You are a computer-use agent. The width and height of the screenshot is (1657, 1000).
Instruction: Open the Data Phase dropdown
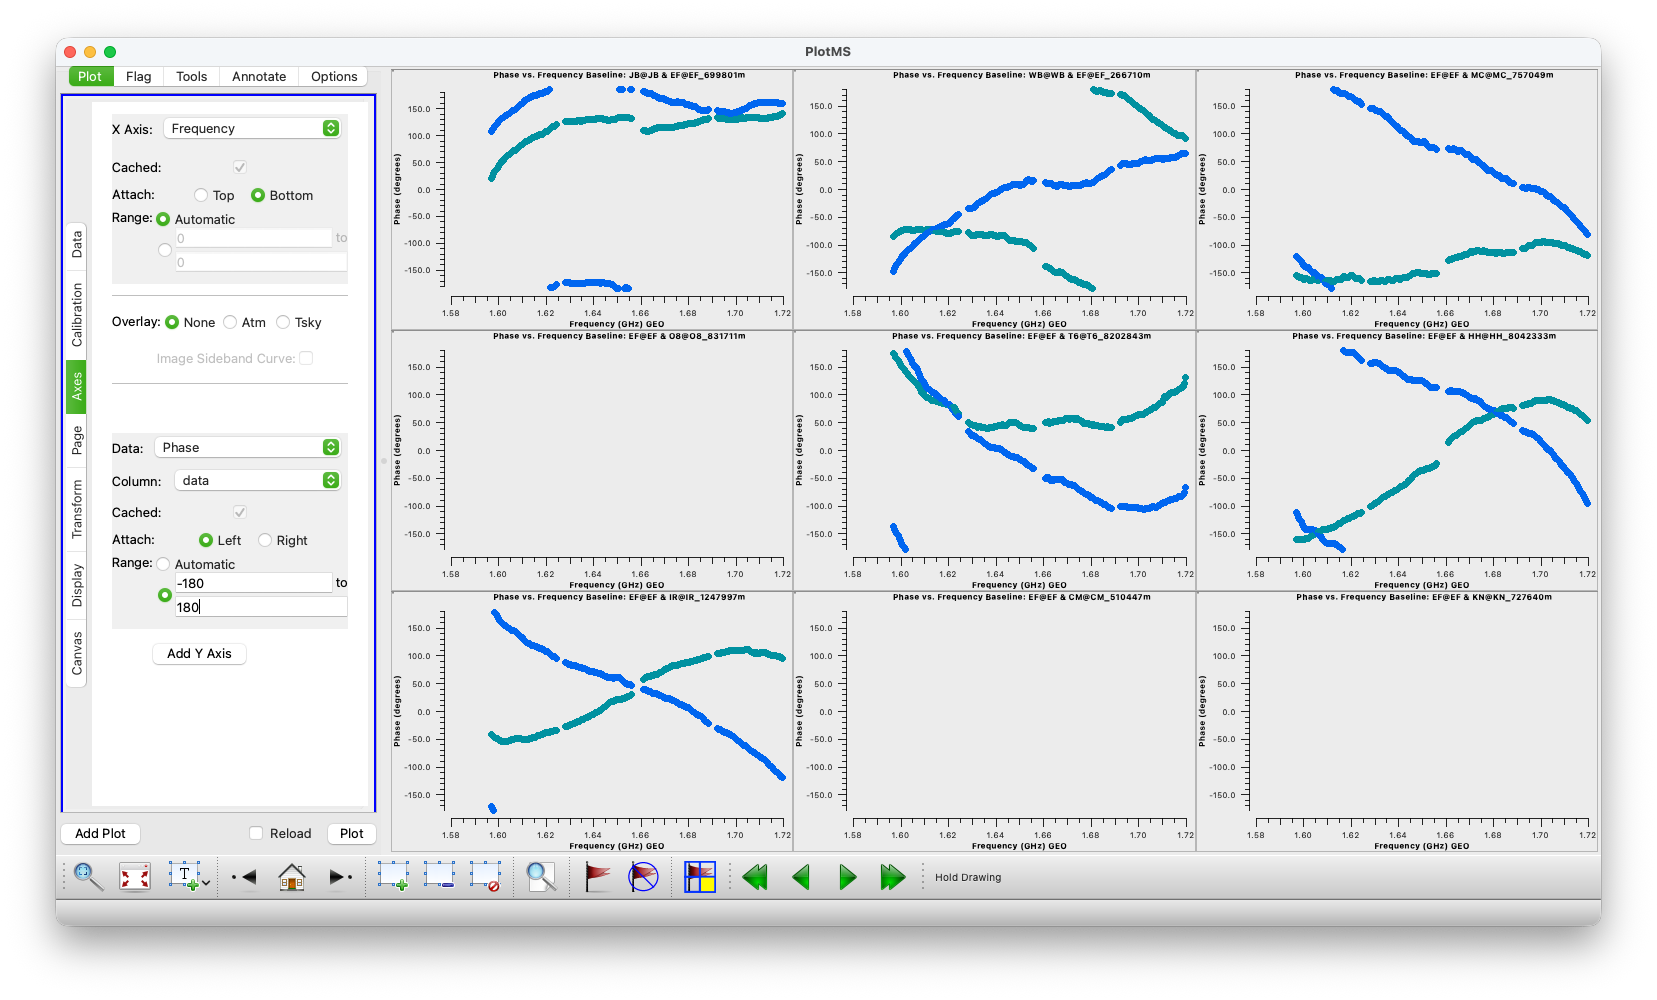(x=248, y=447)
